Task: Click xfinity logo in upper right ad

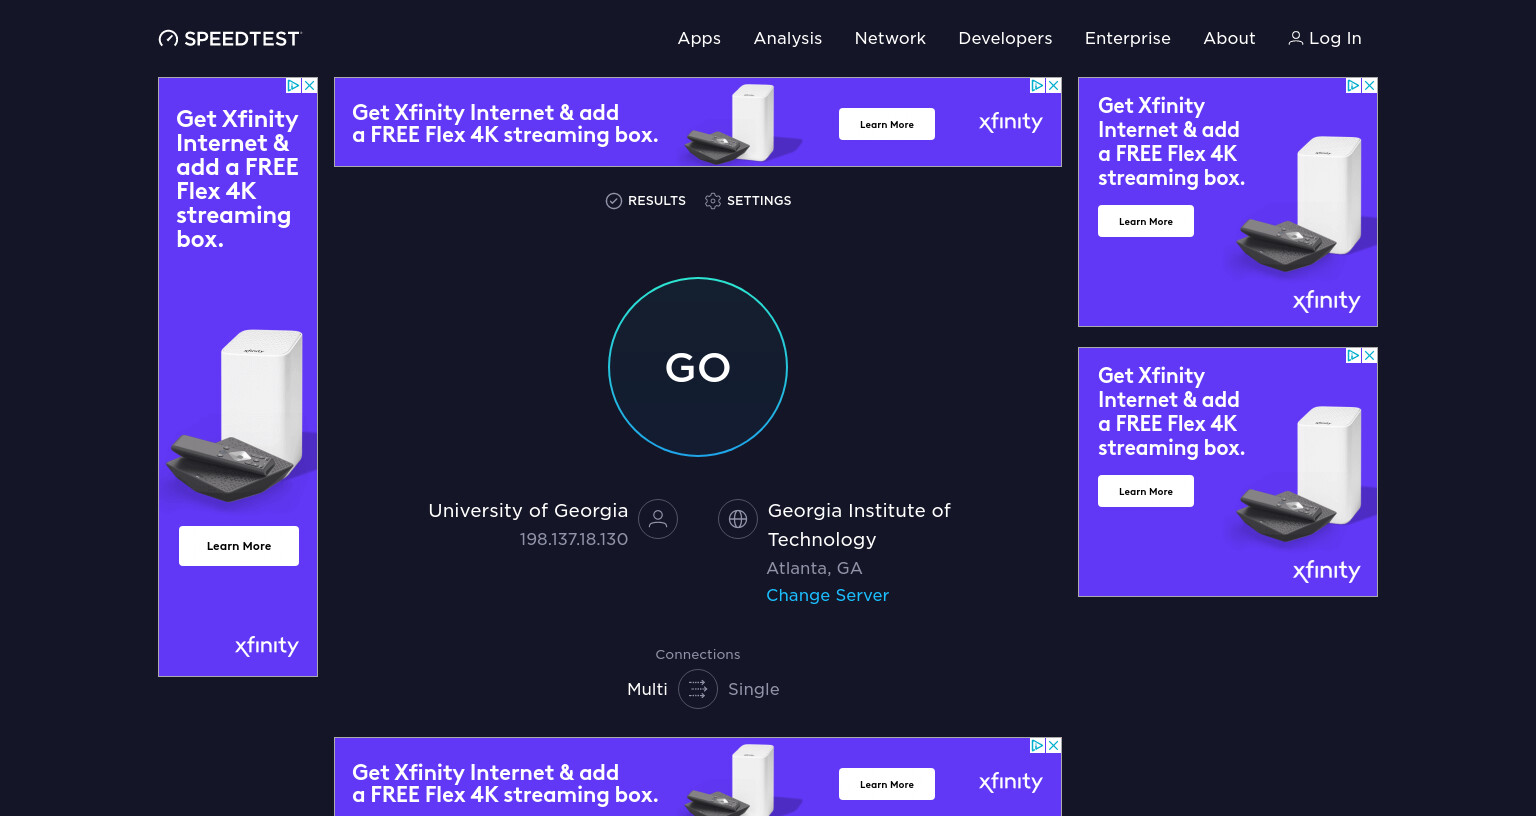Action: 1326,301
